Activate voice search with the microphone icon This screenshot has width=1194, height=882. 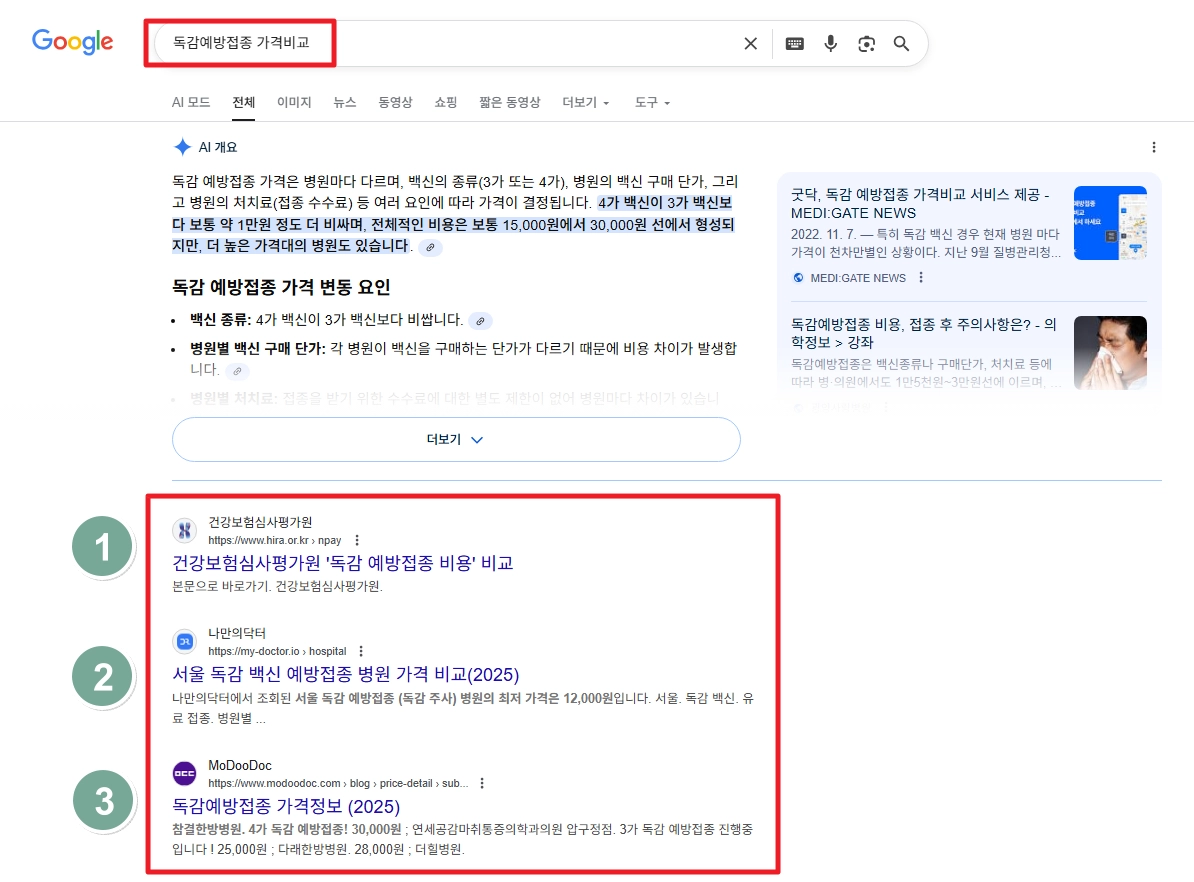click(830, 43)
